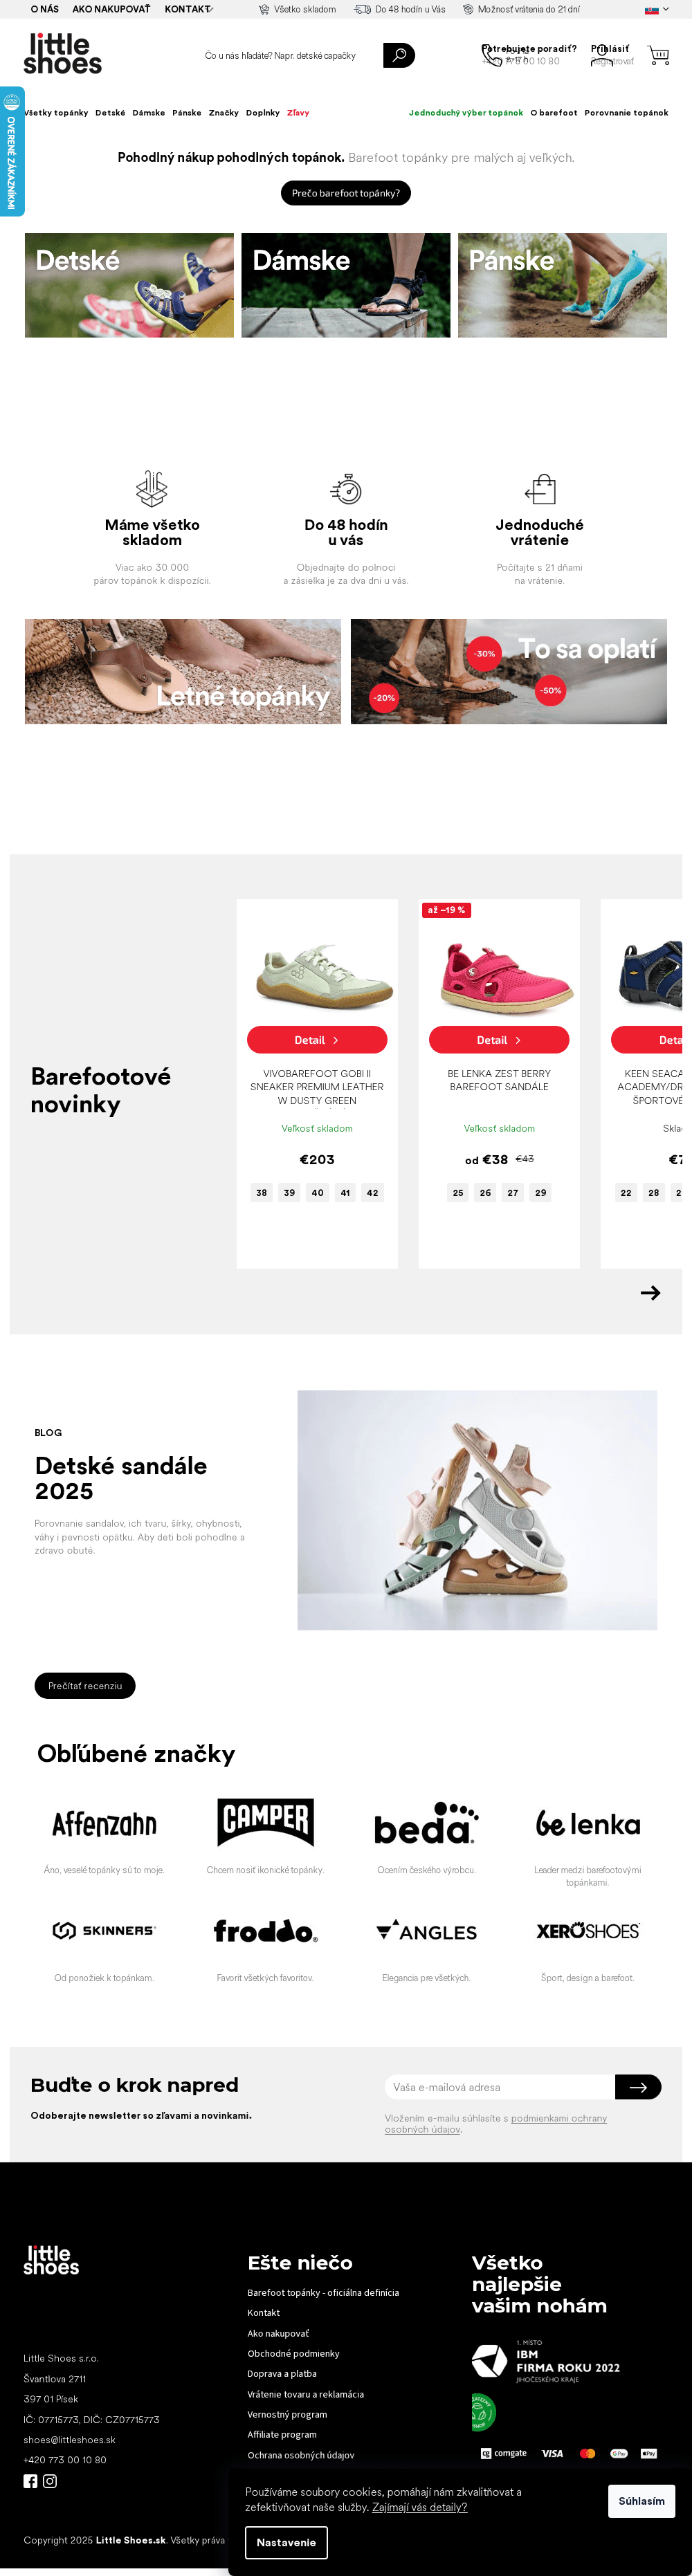Open the Dámske category banner
This screenshot has height=2576, width=692.
346,285
